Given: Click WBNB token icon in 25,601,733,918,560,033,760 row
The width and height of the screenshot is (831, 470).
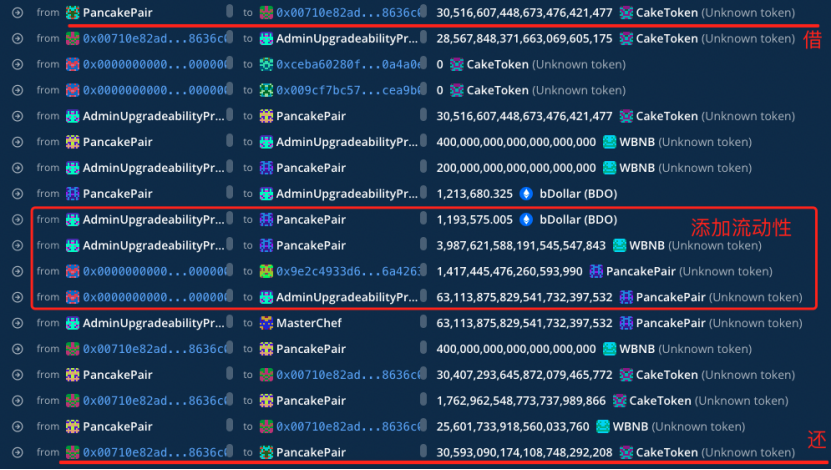Looking at the screenshot, I should pos(603,427).
